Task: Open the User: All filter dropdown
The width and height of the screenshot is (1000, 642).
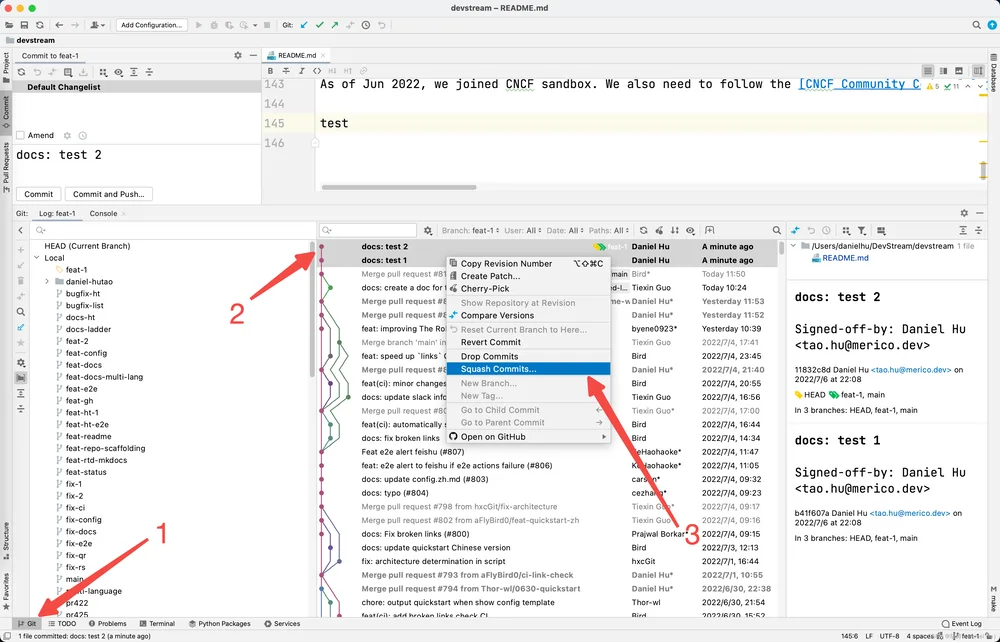Action: [523, 230]
